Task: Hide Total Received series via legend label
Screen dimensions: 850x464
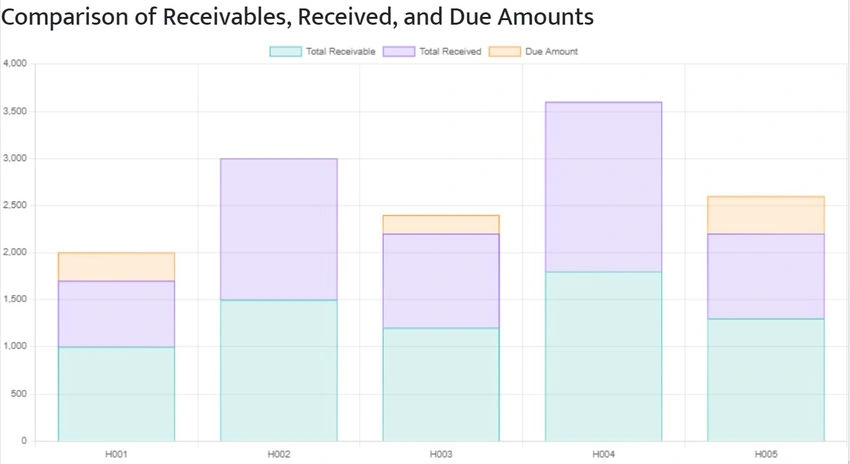Action: (450, 51)
